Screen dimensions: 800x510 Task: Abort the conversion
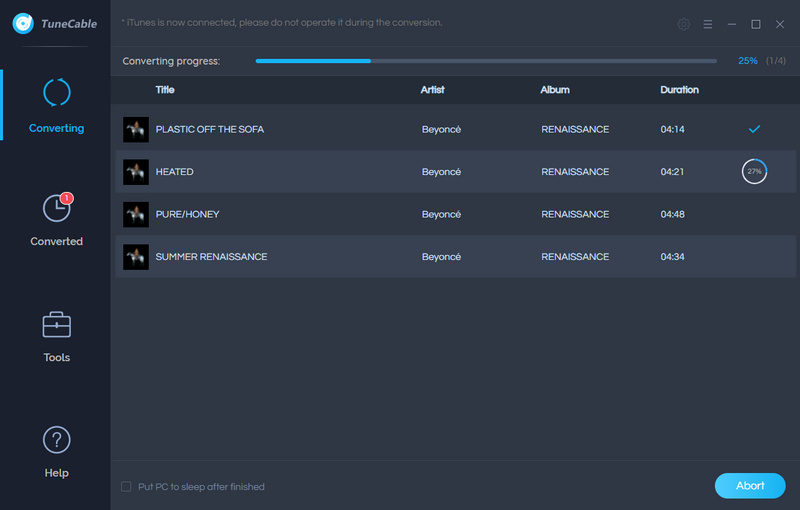tap(750, 486)
